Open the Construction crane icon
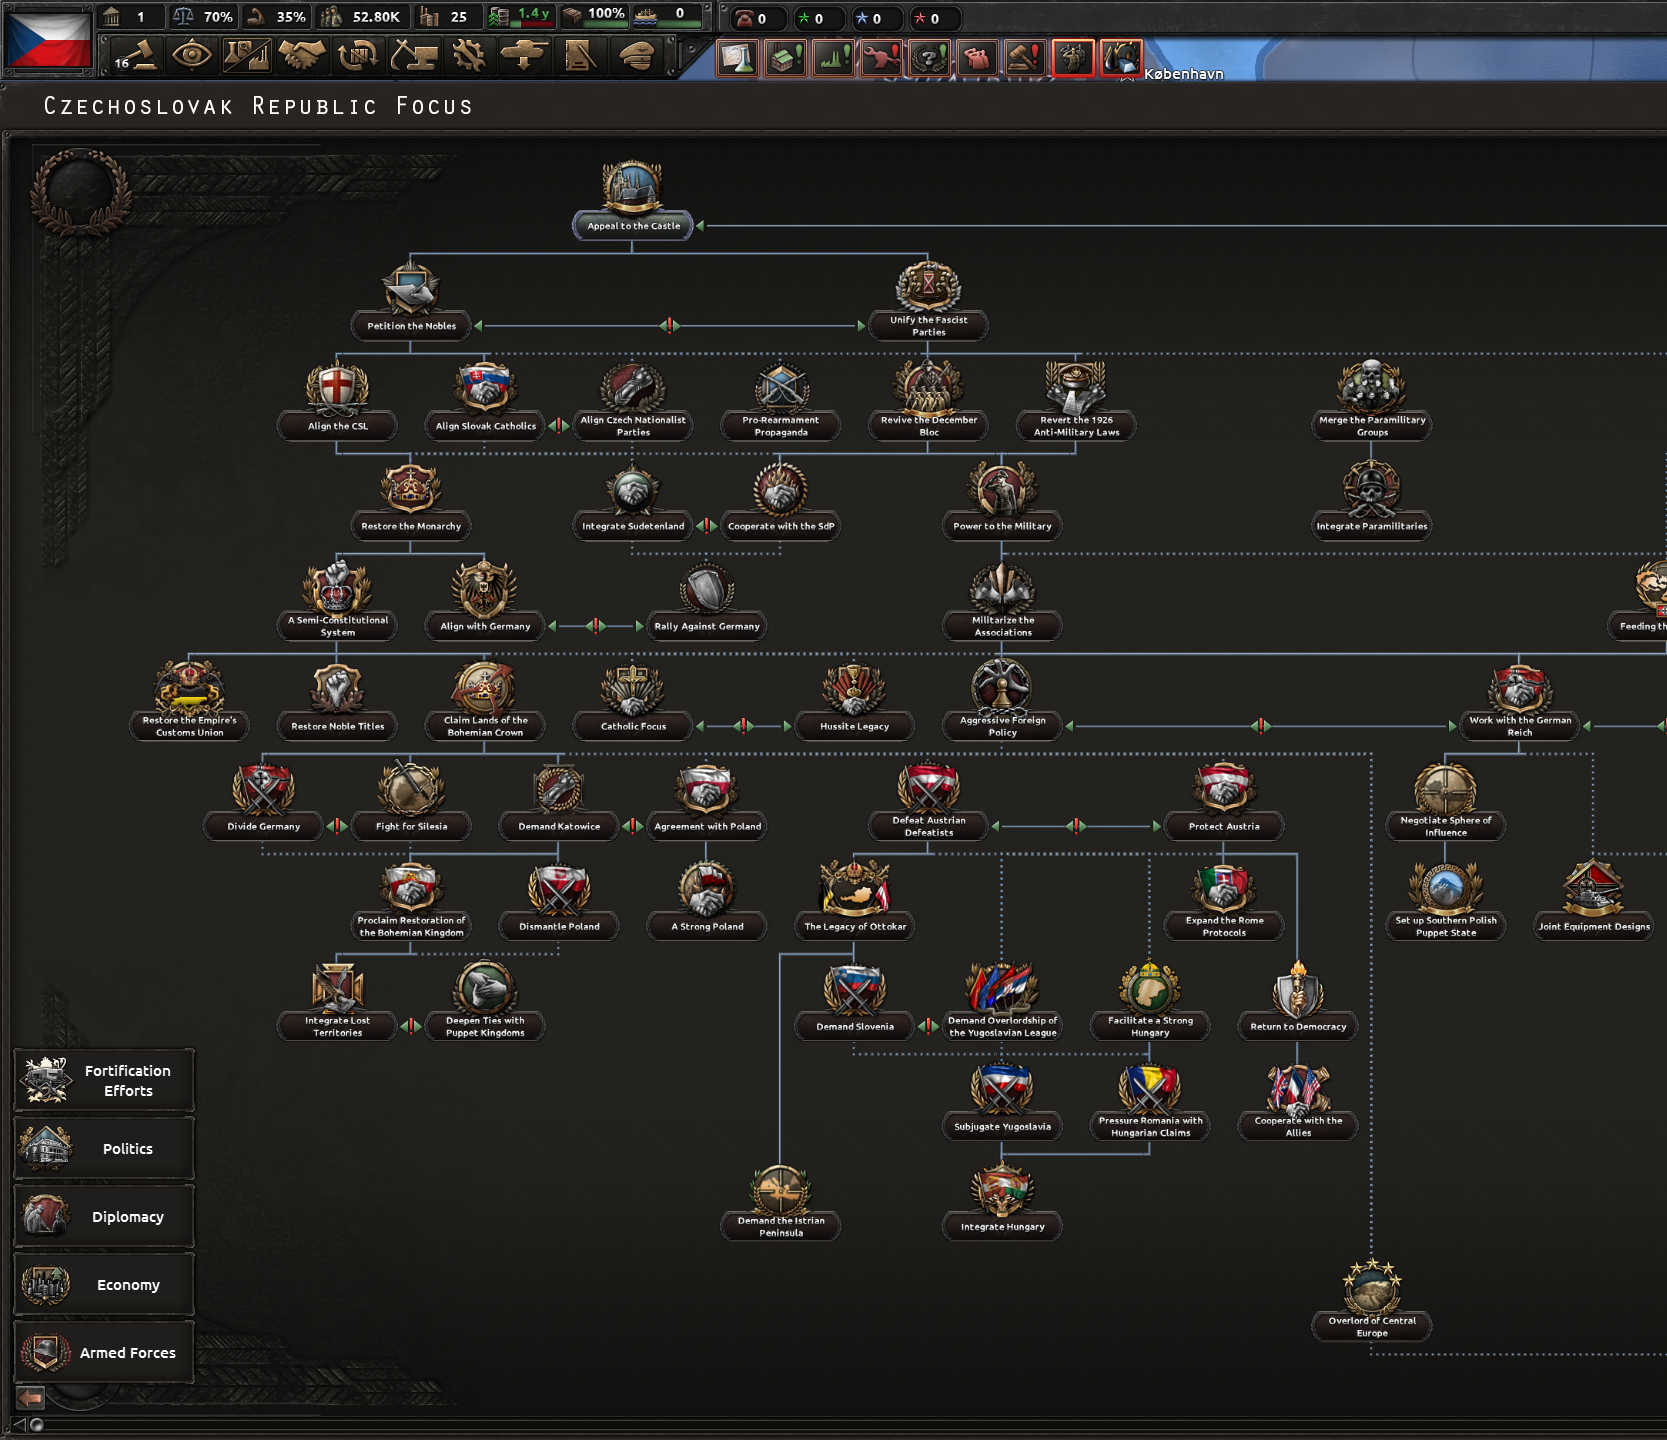Viewport: 1667px width, 1440px height. 413,55
